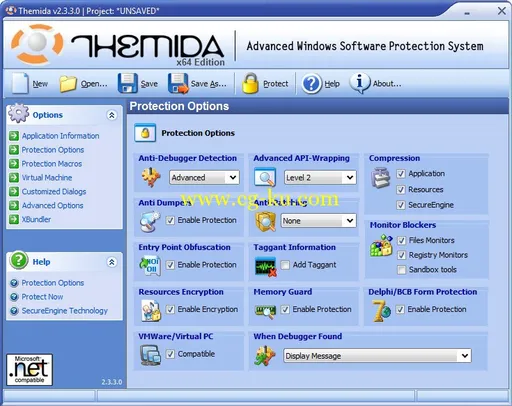The image size is (512, 406).
Task: Click the Entry Point Obfuscation binary icon
Action: click(x=150, y=266)
